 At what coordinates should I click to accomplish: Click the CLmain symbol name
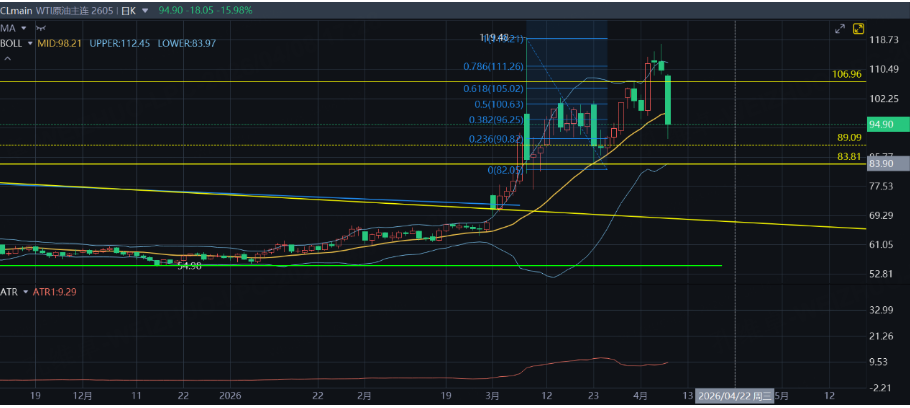[16, 10]
